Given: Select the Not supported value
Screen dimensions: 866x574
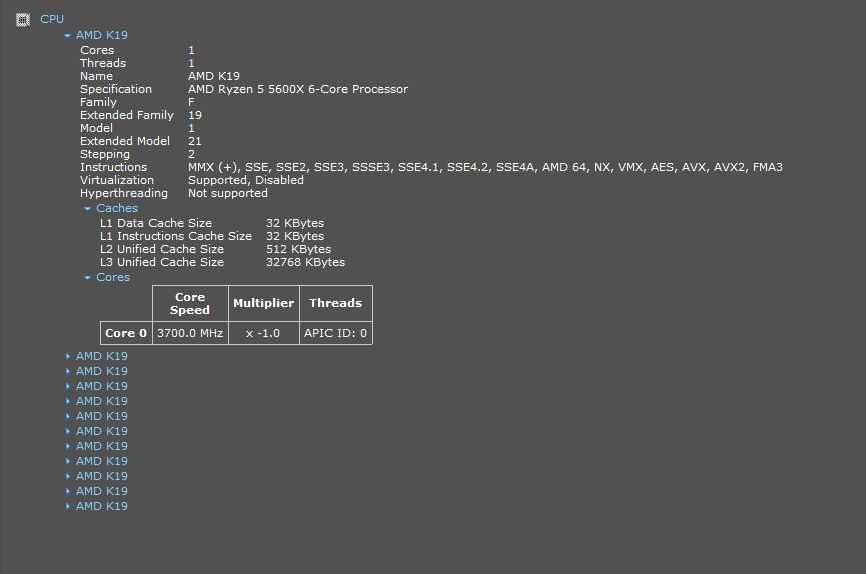Looking at the screenshot, I should pyautogui.click(x=228, y=193).
